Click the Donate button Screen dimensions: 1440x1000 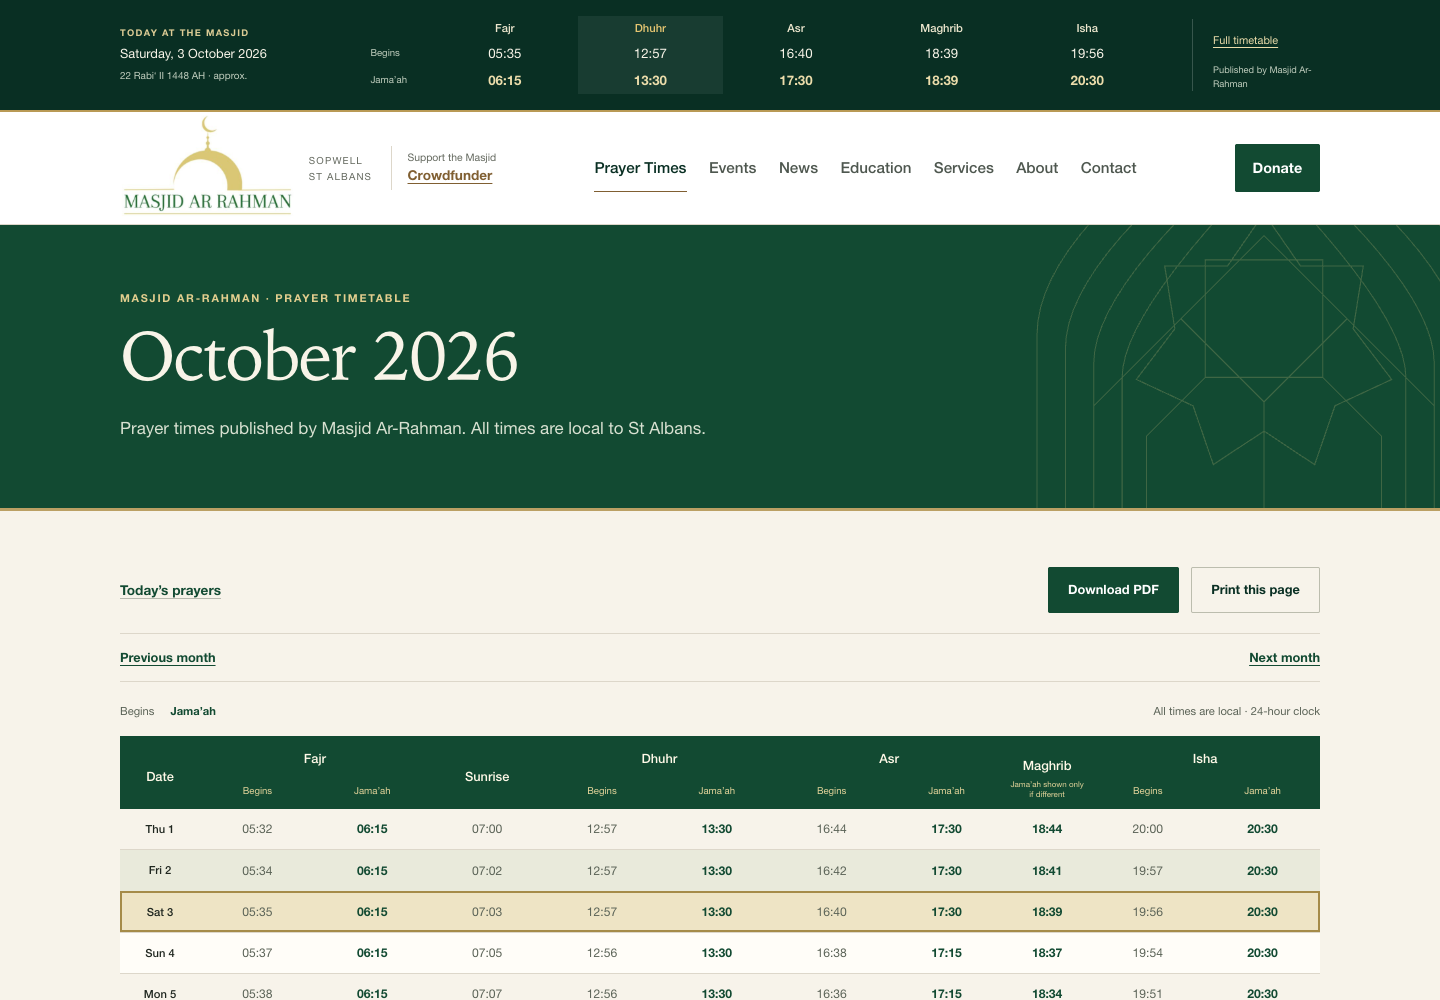[x=1277, y=168]
